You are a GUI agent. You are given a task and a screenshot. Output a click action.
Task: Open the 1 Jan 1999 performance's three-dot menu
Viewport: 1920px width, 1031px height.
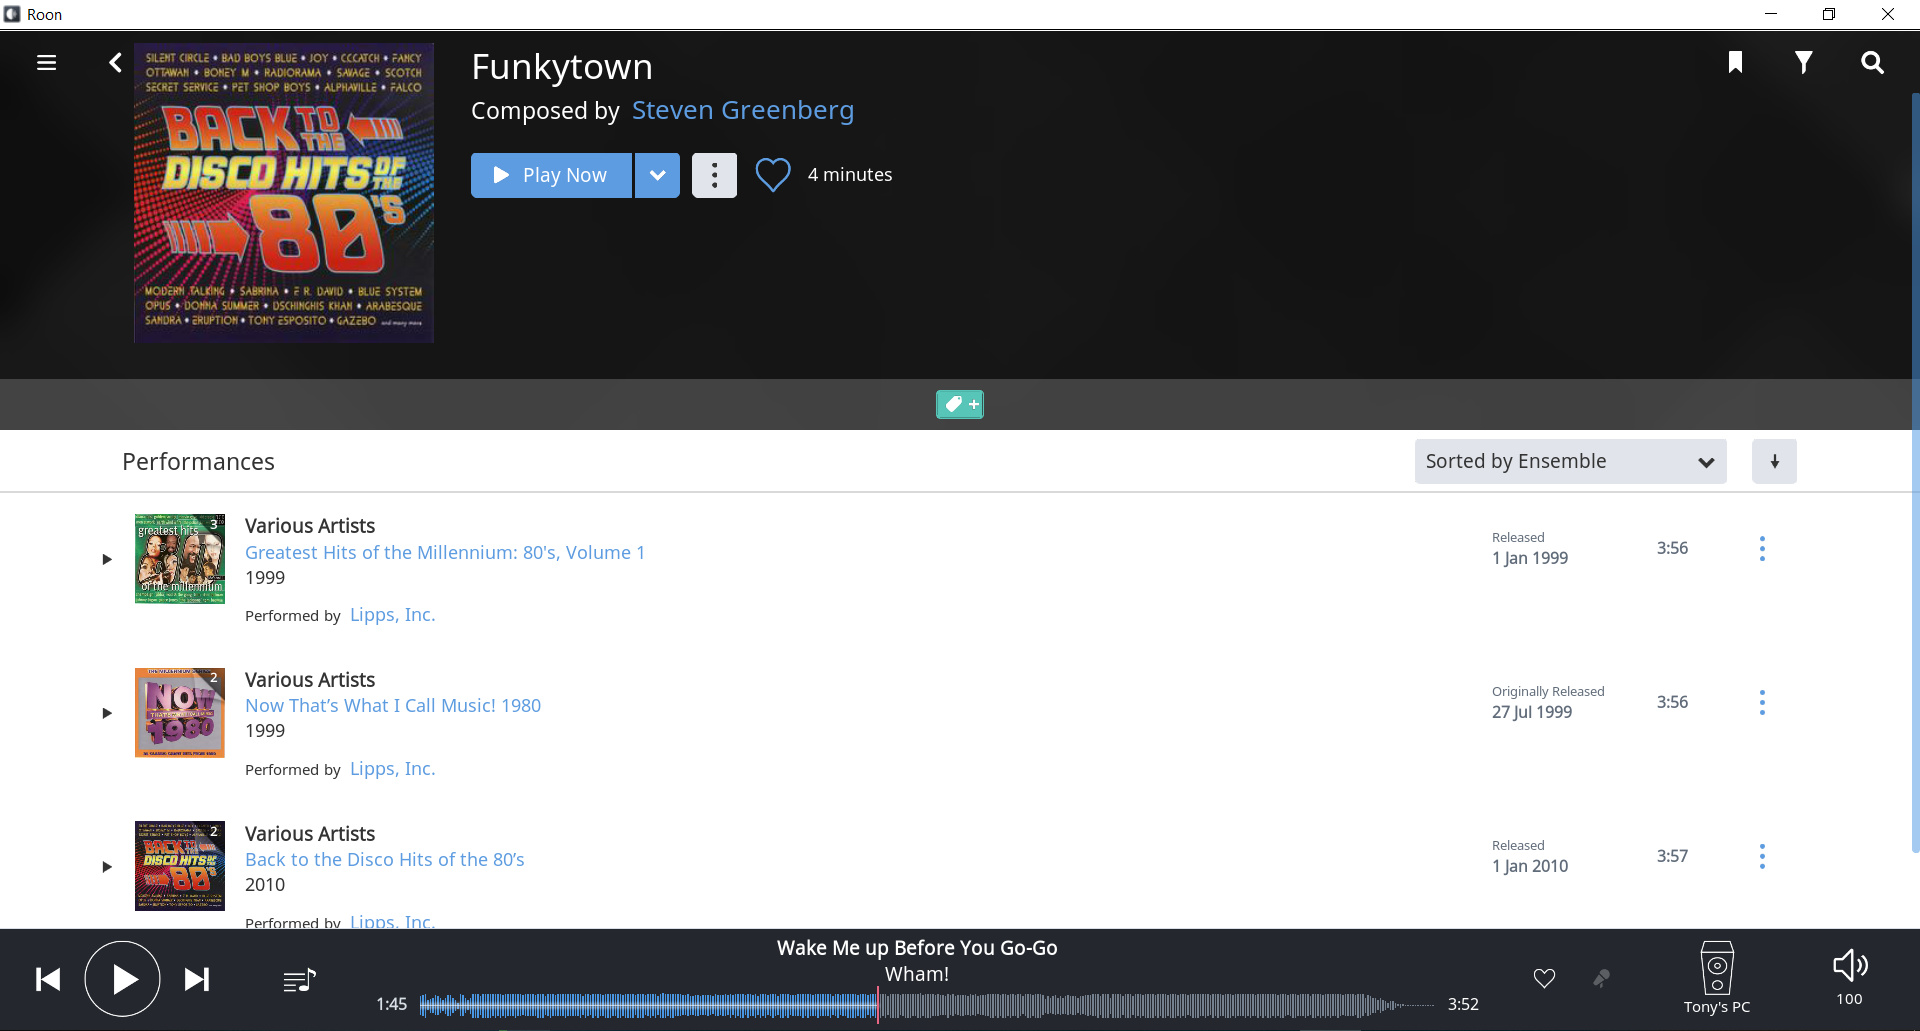(x=1762, y=548)
